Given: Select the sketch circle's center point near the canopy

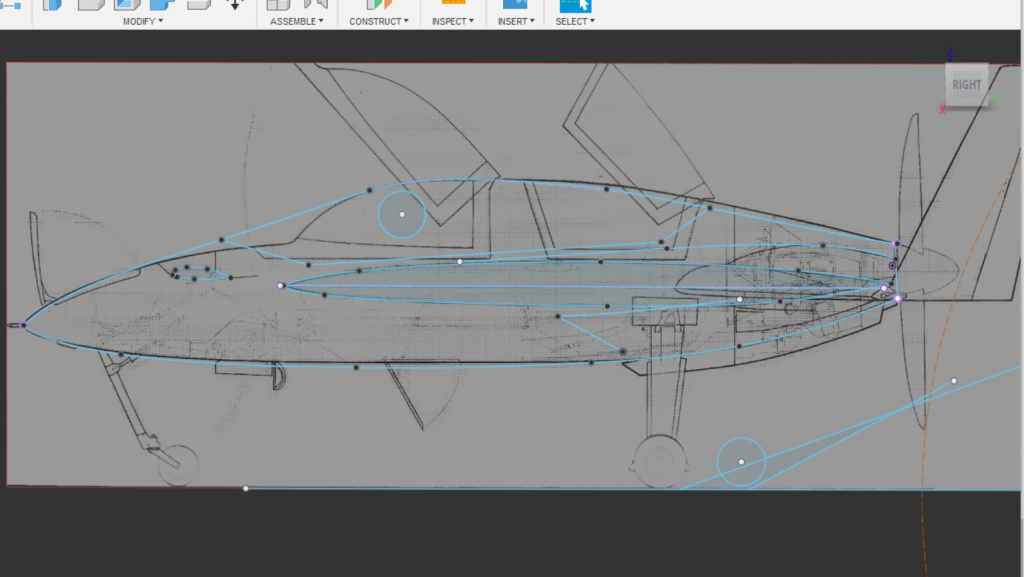Looking at the screenshot, I should (402, 214).
